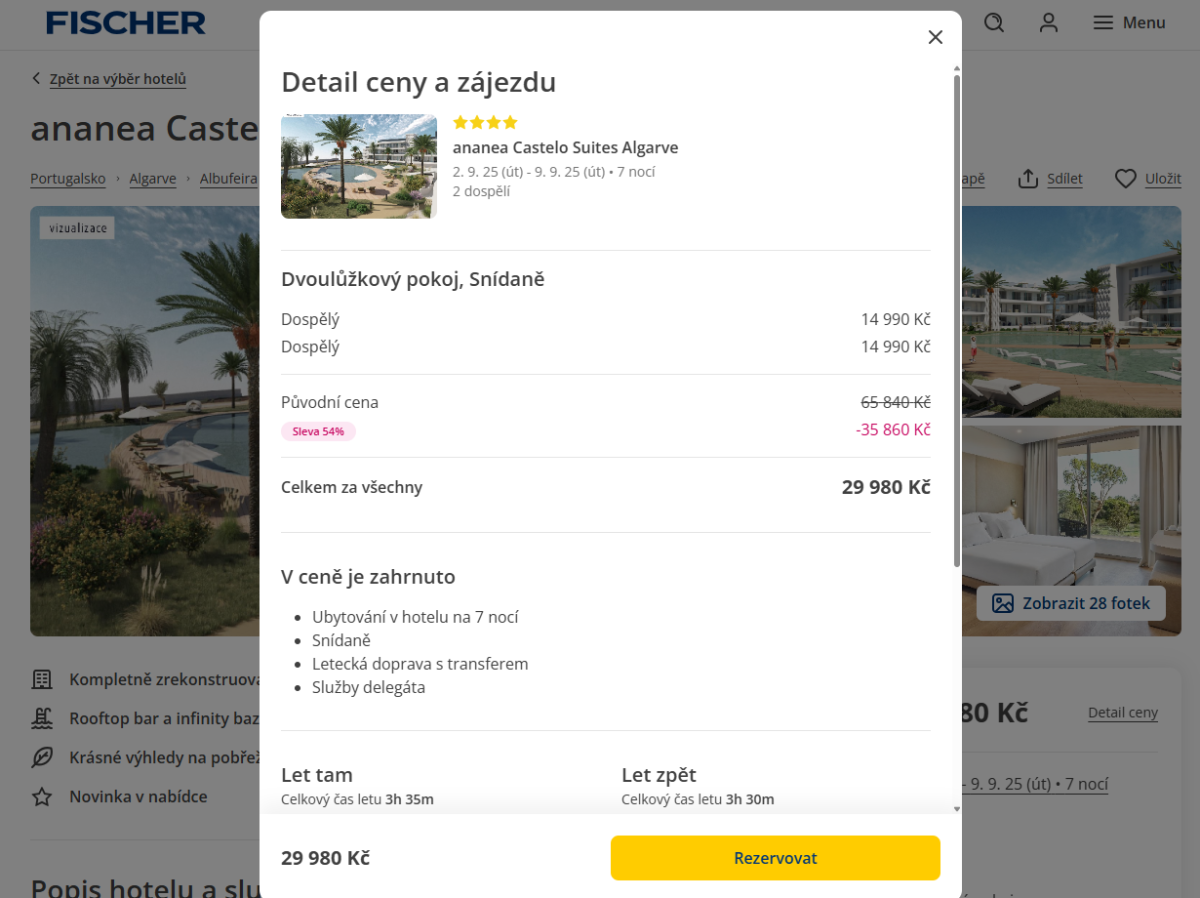The height and width of the screenshot is (898, 1200).
Task: Click the gallery image icon
Action: (x=1002, y=603)
